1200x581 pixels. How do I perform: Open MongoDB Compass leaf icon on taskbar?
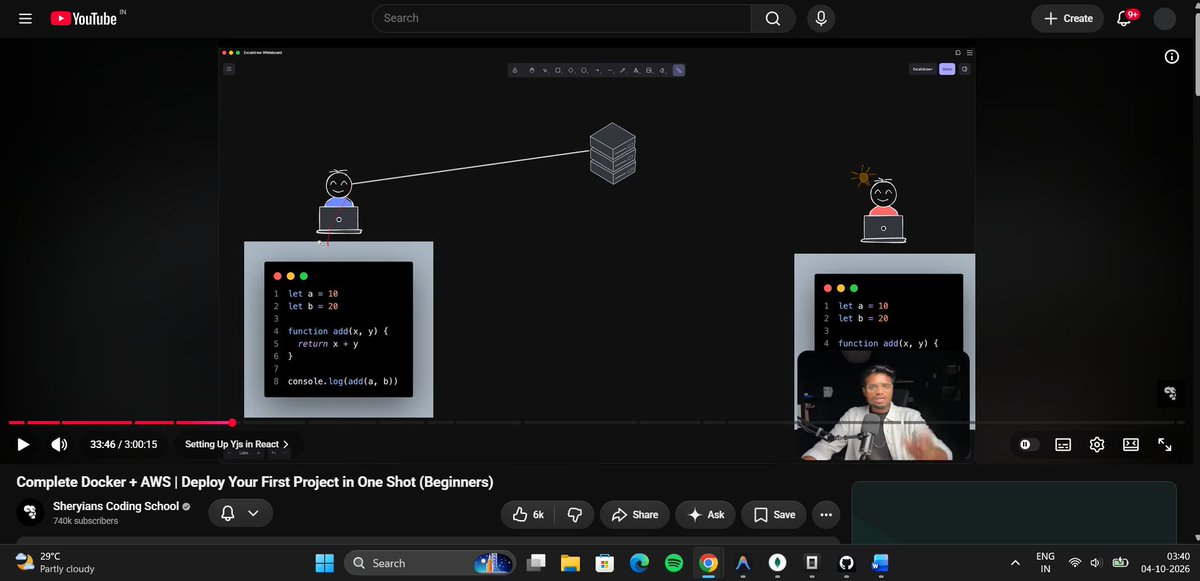[777, 563]
